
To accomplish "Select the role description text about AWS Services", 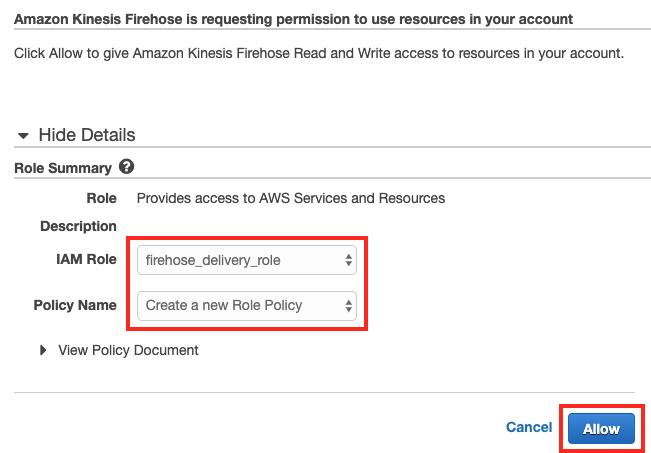I will coord(291,198).
